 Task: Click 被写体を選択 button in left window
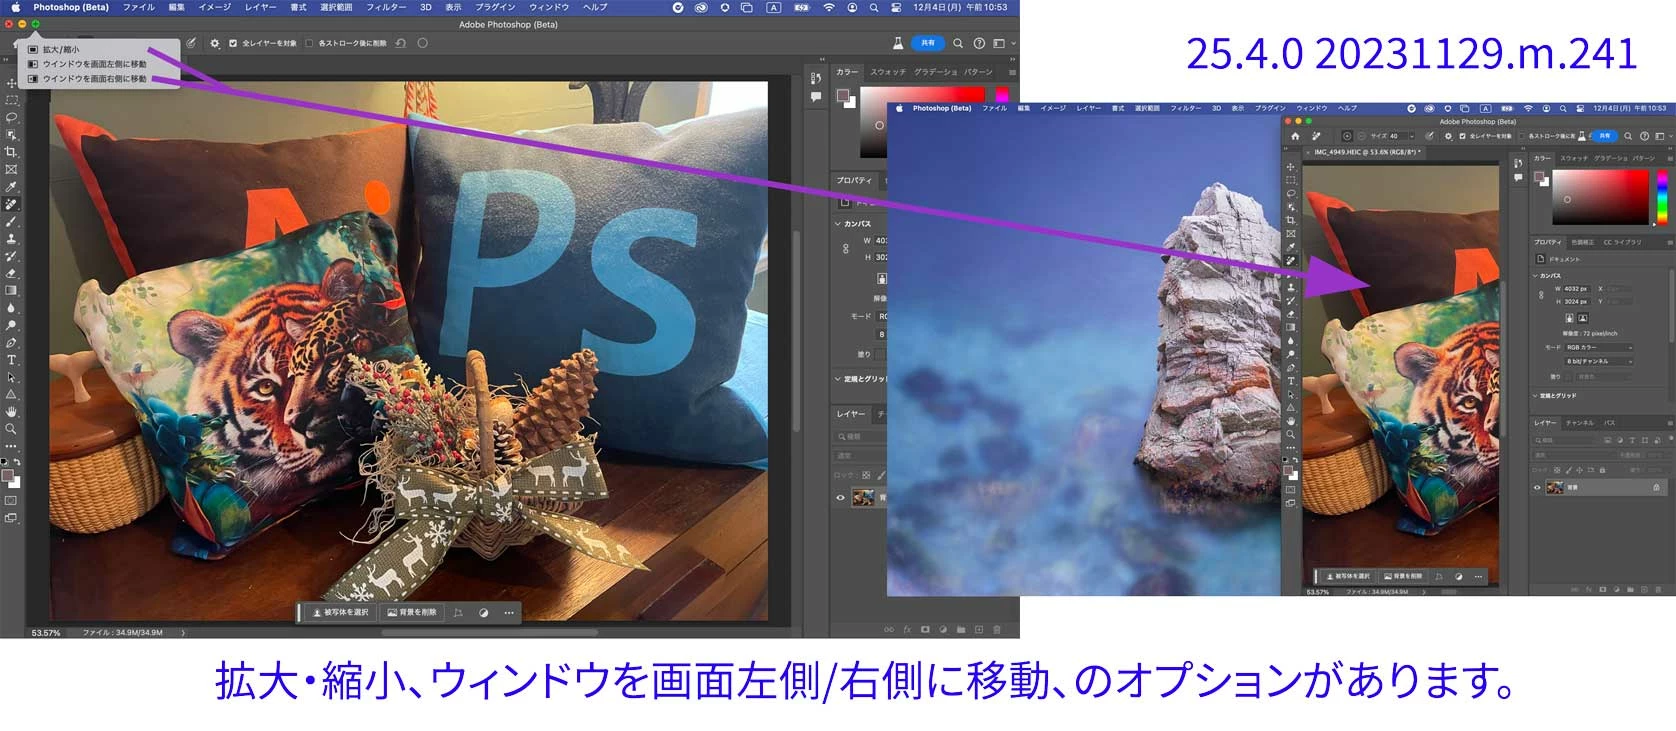[341, 613]
